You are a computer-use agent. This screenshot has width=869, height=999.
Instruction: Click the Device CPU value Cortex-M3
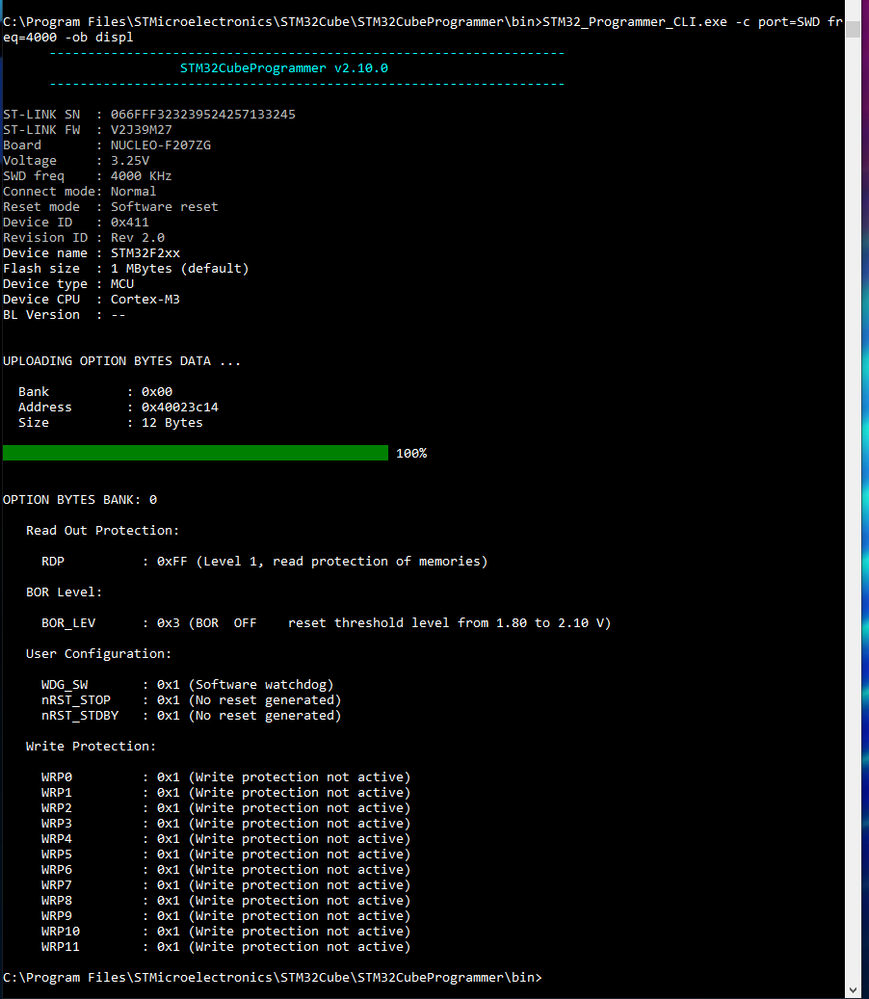pyautogui.click(x=145, y=299)
